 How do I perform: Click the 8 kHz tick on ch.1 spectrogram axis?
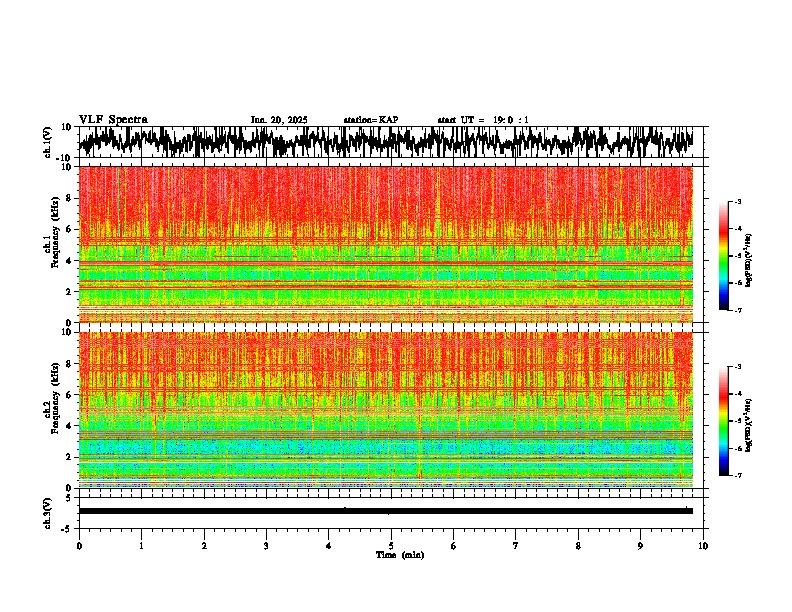click(70, 198)
